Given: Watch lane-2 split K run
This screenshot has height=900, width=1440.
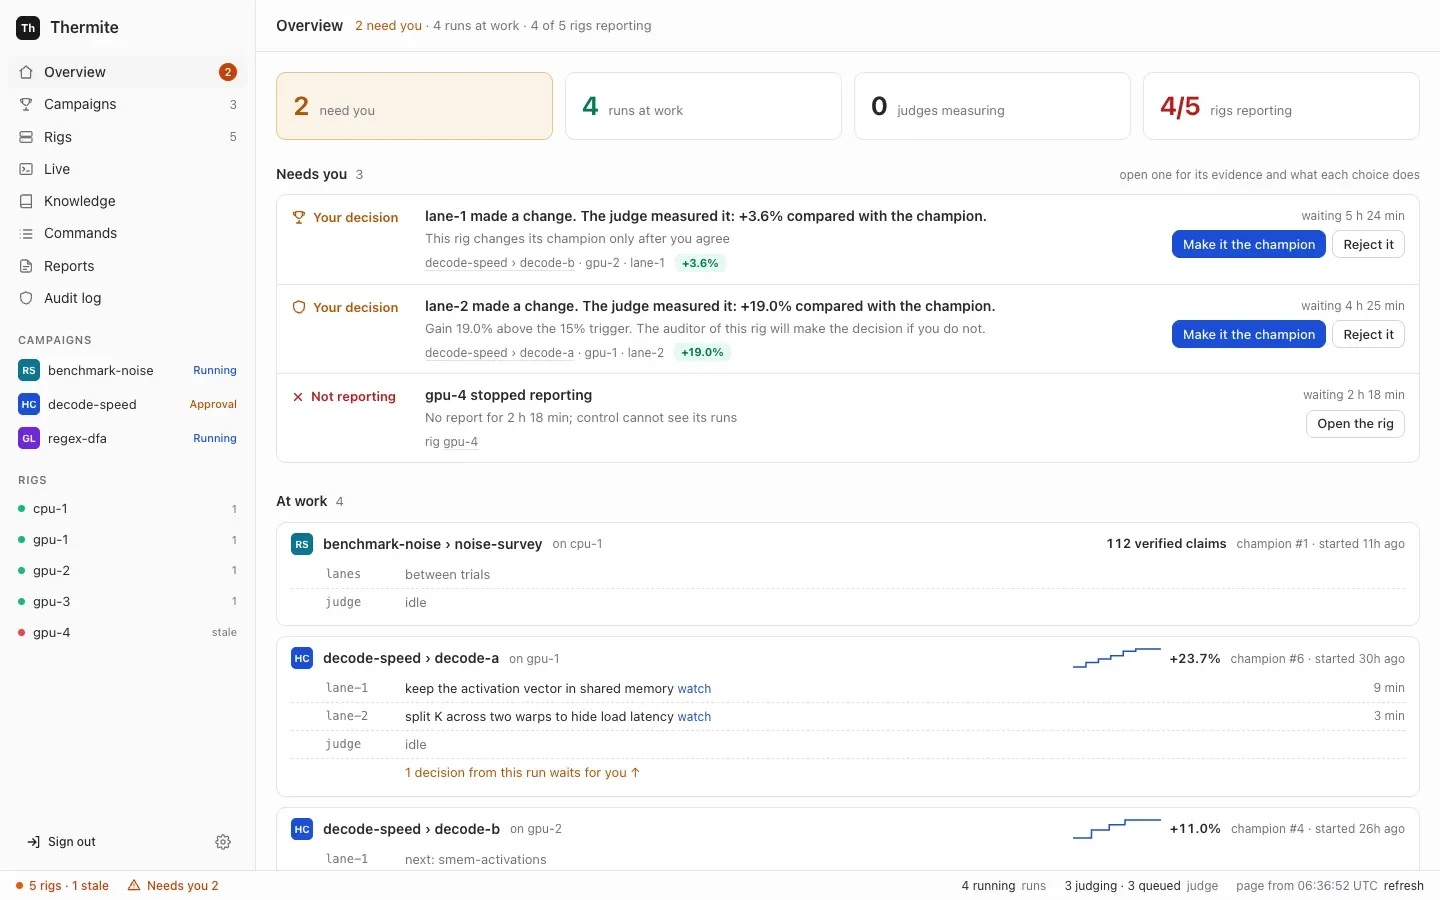Looking at the screenshot, I should (x=694, y=717).
